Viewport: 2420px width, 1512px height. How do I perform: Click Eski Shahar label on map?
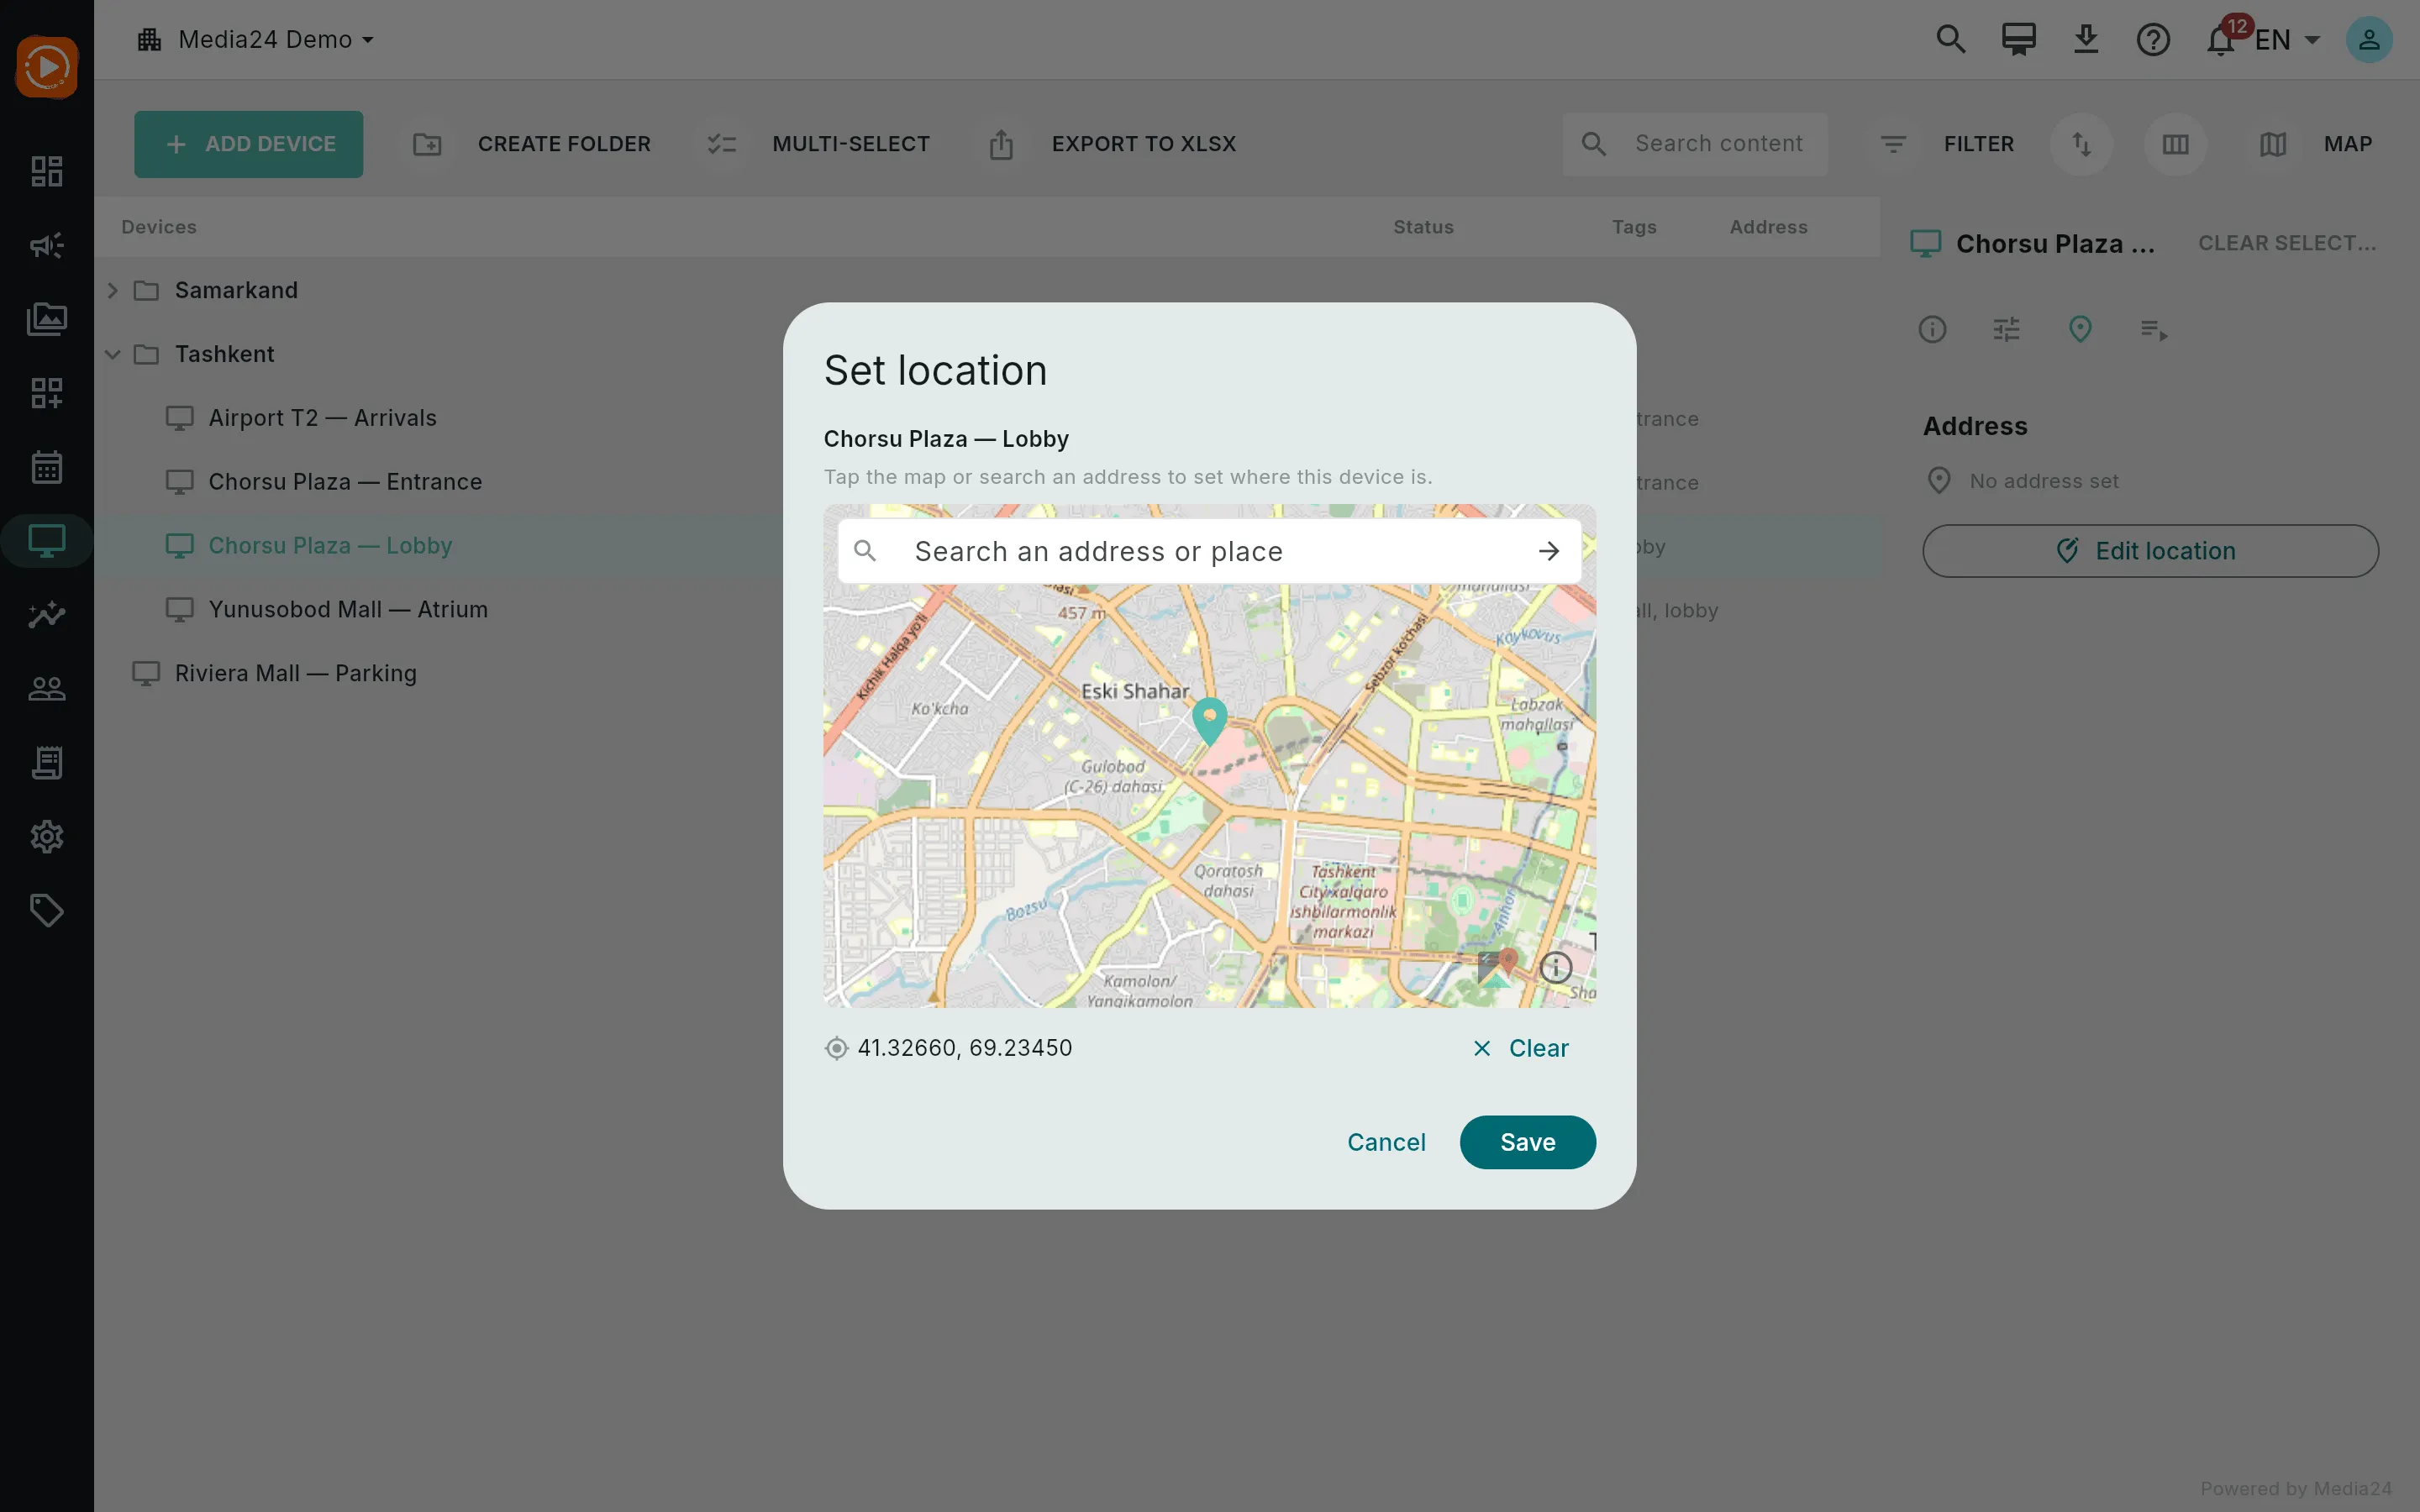click(x=1135, y=691)
